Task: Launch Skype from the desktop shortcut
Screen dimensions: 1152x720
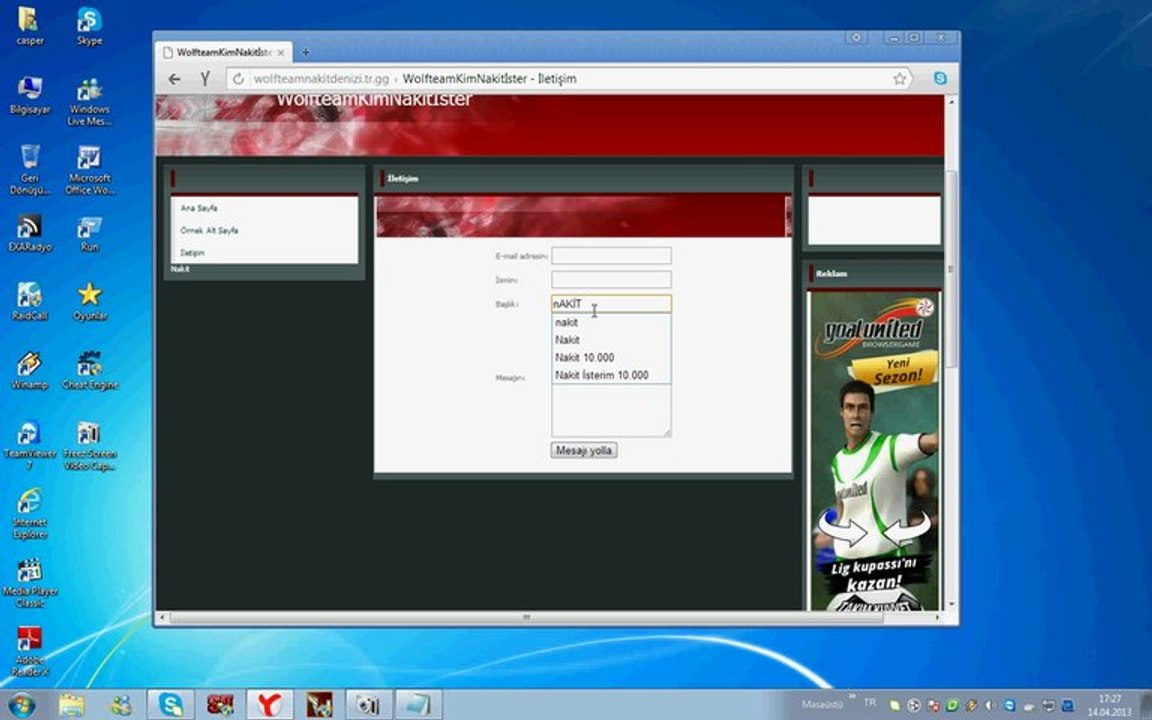Action: 90,25
